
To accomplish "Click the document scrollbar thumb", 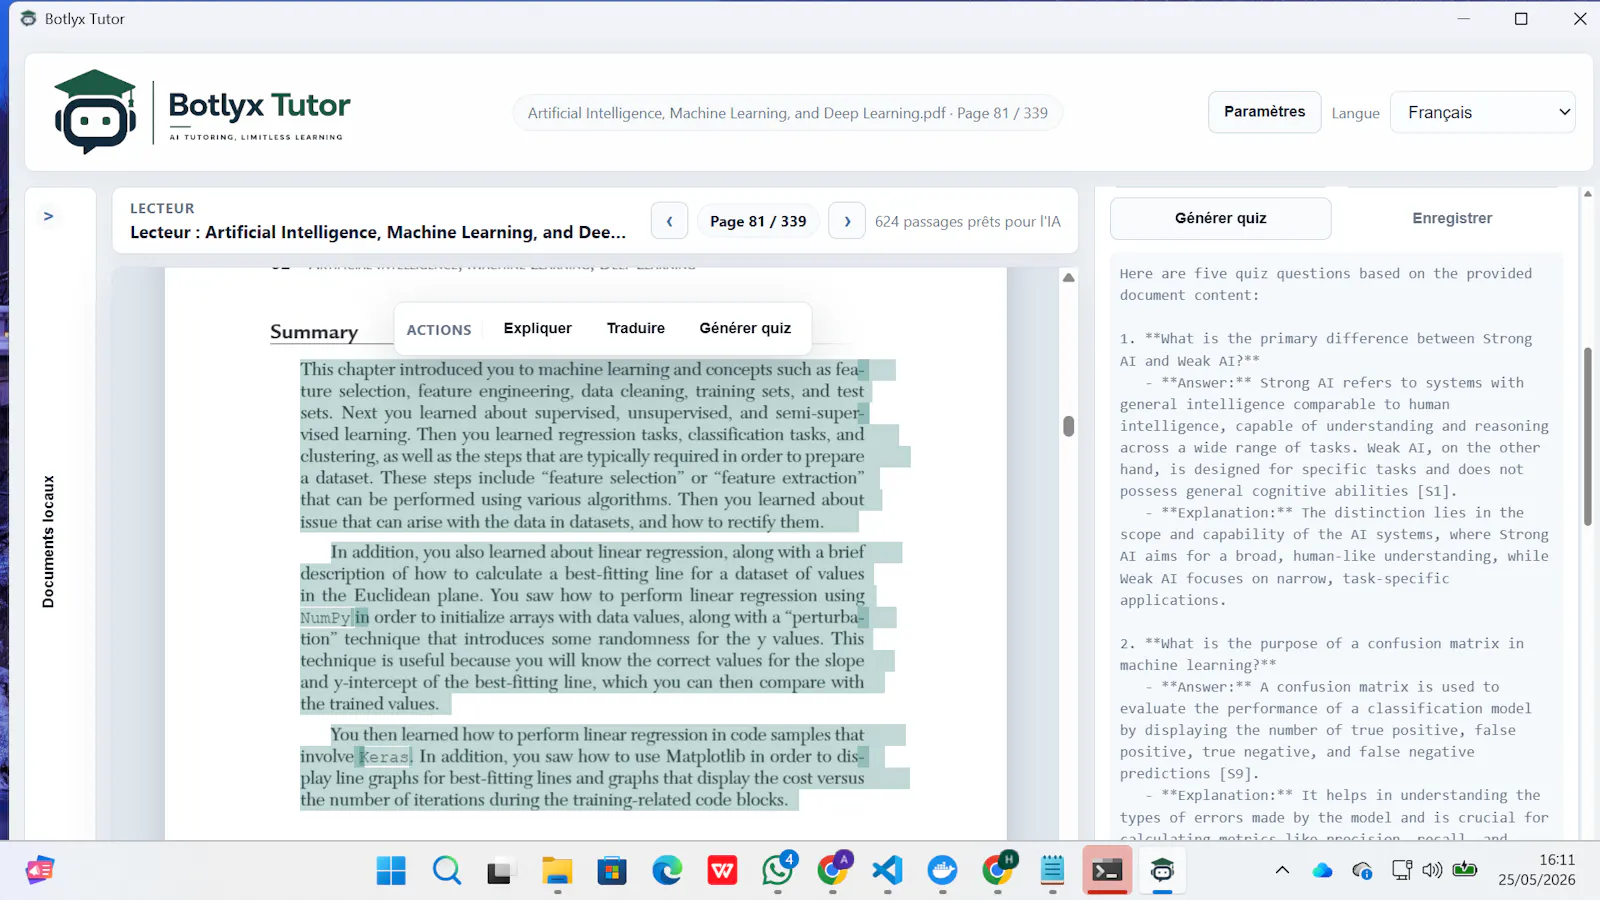I will tap(1068, 426).
